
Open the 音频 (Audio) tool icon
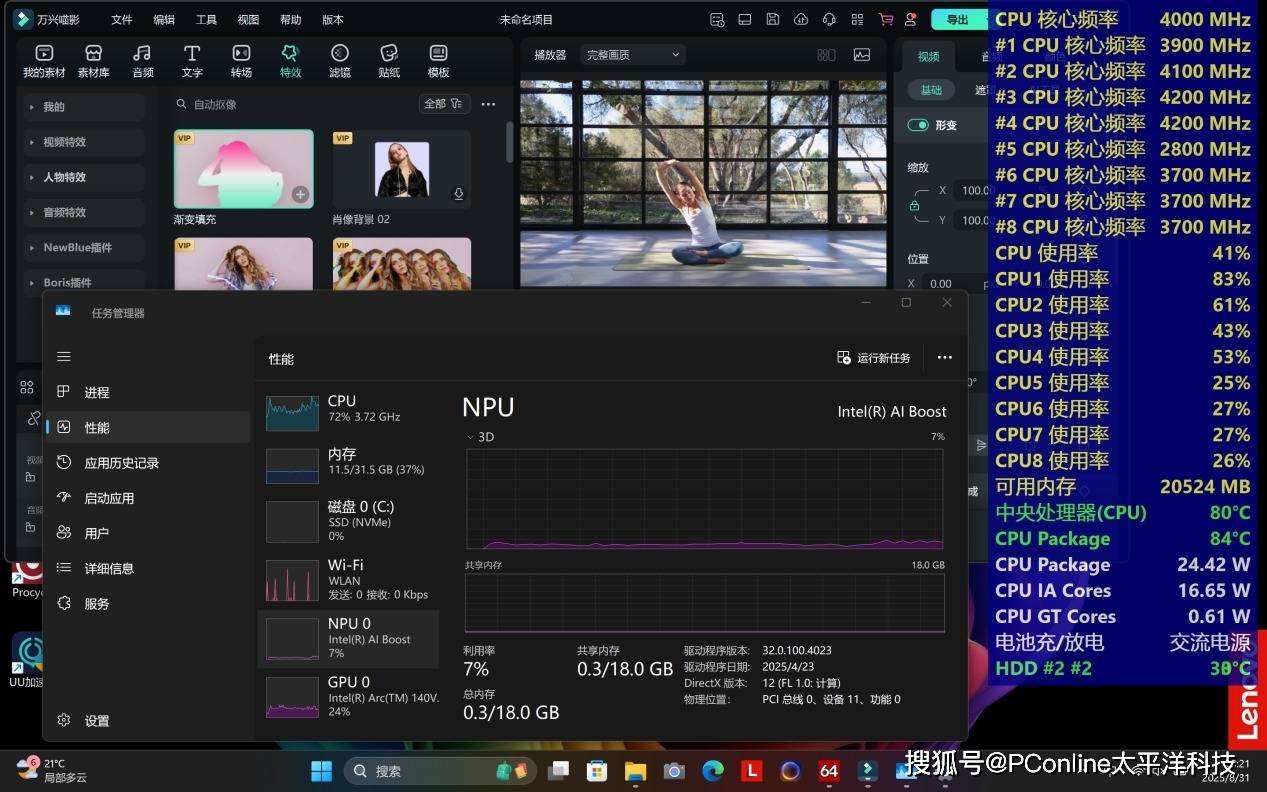click(143, 61)
